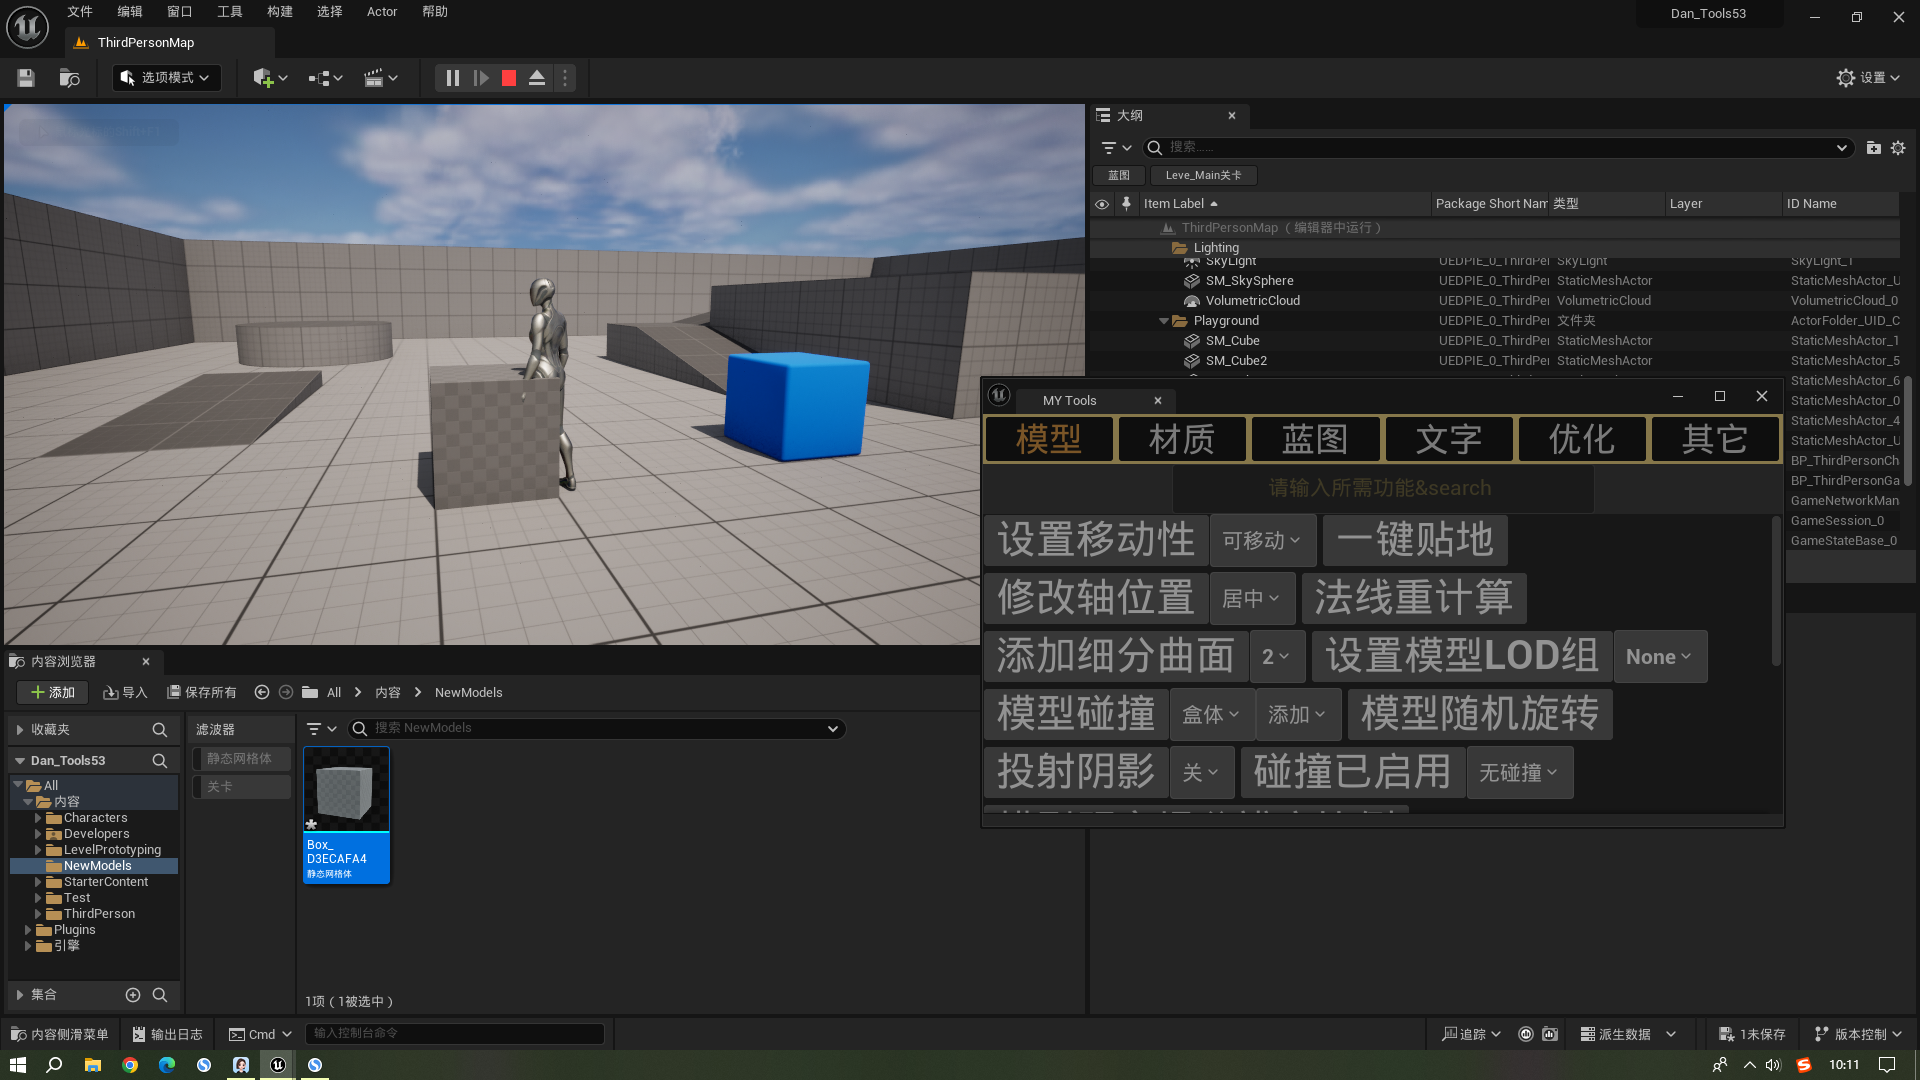Go forward in content browser history
1920x1080 pixels.
286,692
